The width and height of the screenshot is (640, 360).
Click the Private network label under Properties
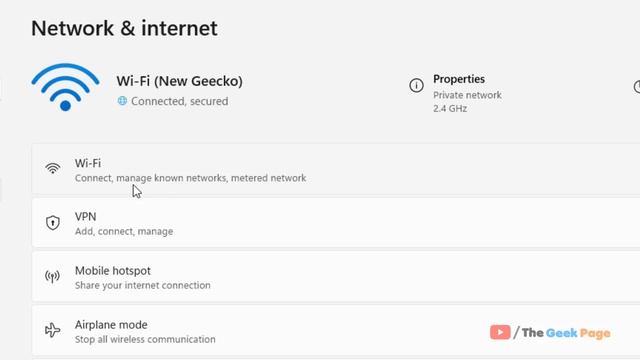pyautogui.click(x=467, y=95)
